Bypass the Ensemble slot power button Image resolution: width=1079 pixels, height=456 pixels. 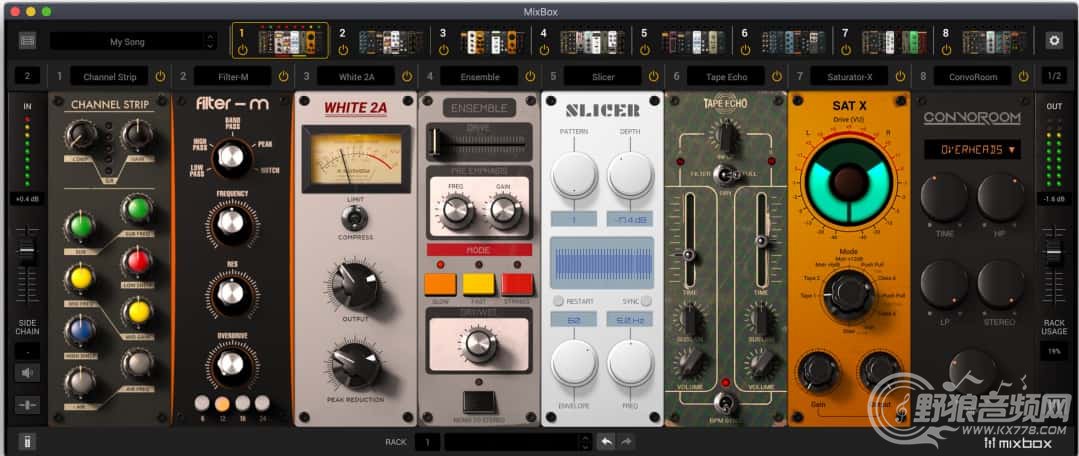[530, 76]
